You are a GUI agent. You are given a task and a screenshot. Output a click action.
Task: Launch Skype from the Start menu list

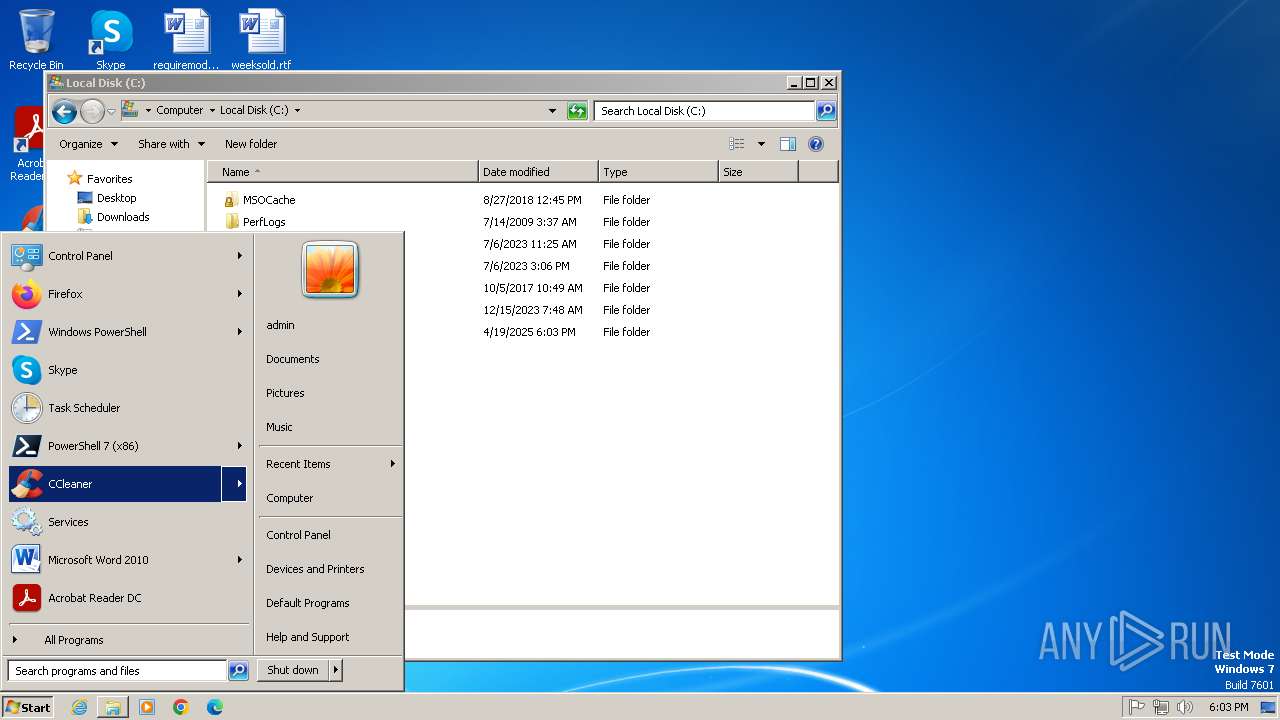coord(128,370)
